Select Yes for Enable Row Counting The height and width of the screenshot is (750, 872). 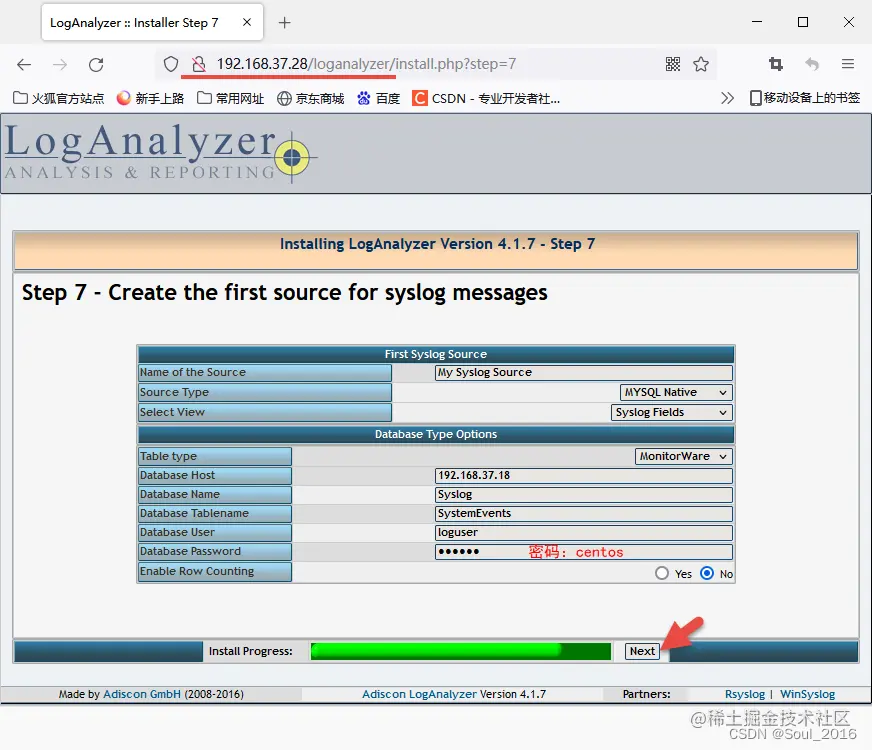click(662, 573)
